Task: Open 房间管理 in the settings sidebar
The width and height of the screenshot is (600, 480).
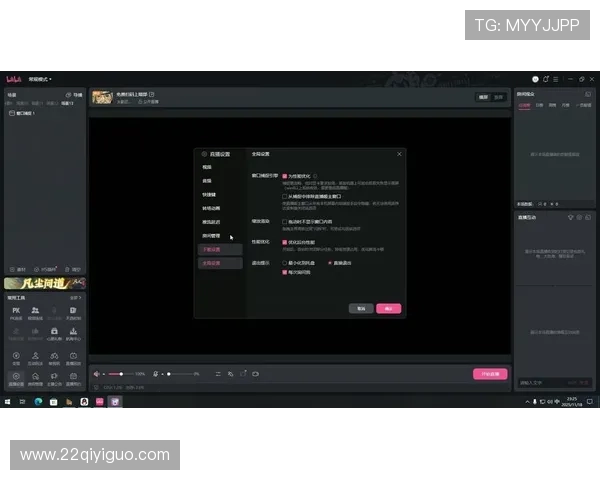Action: (211, 236)
